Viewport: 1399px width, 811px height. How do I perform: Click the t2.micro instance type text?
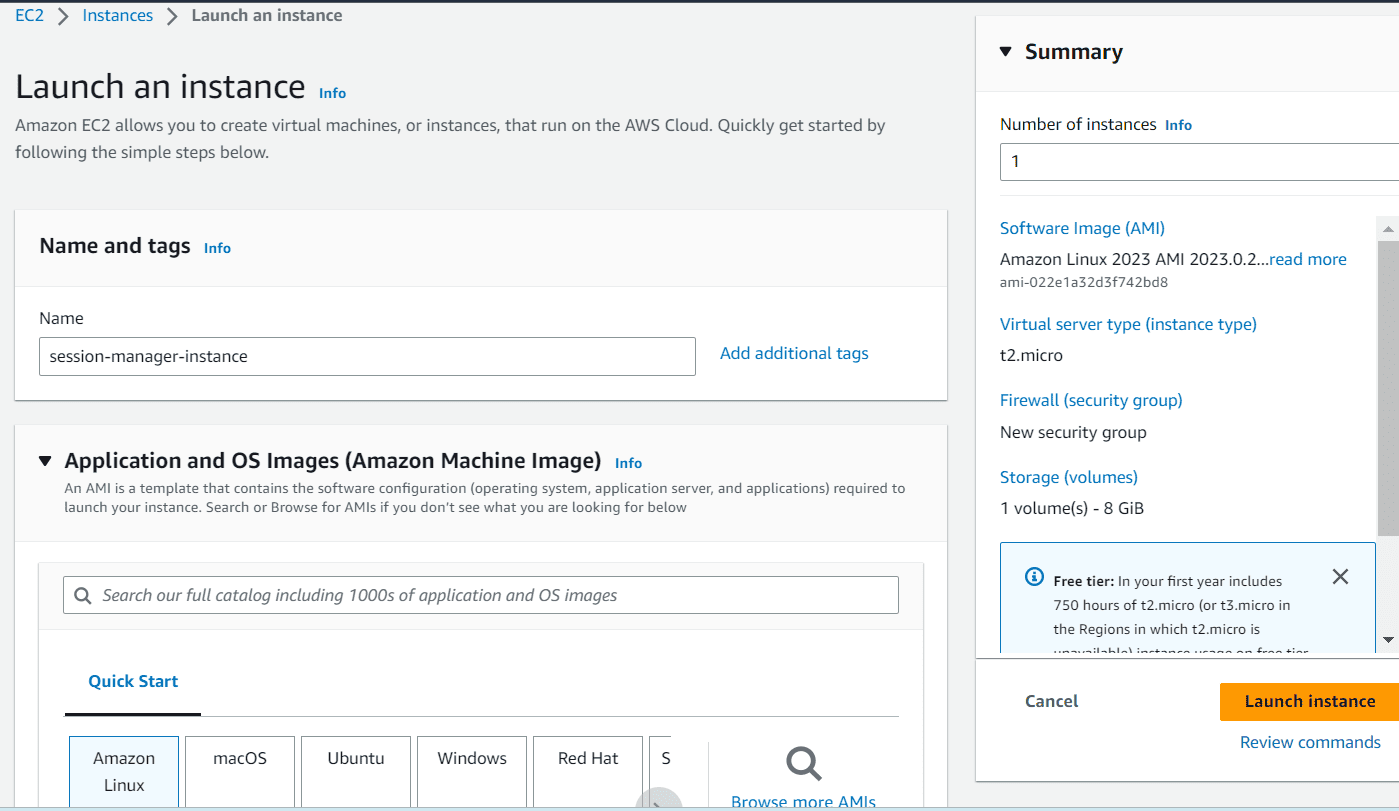point(1031,355)
